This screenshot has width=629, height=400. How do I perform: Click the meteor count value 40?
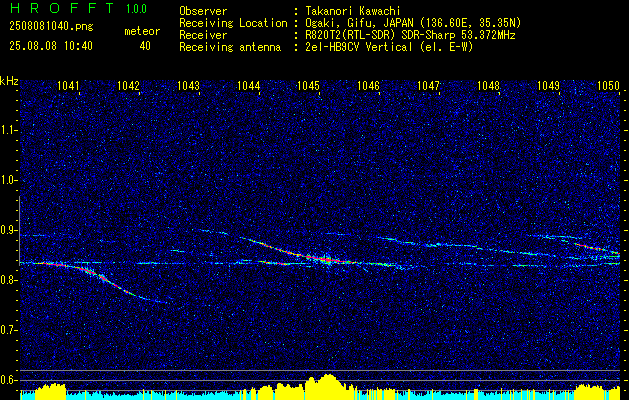(145, 46)
